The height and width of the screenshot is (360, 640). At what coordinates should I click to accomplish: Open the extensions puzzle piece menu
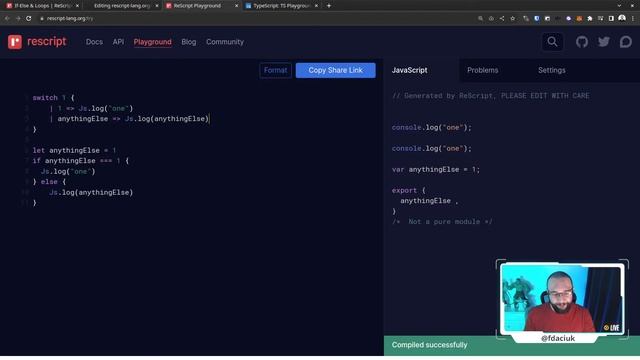[590, 18]
